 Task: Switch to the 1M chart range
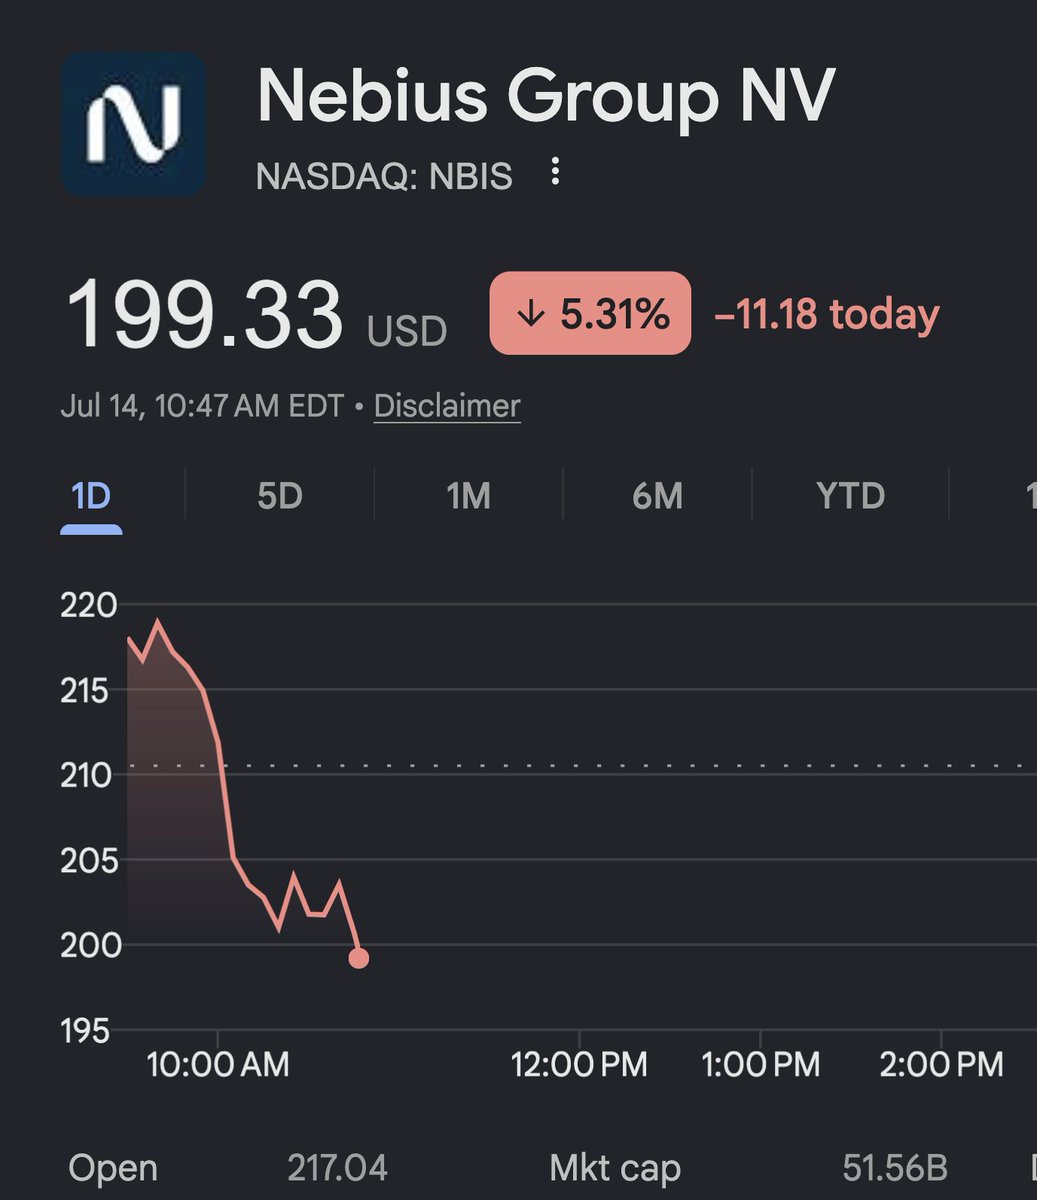(468, 496)
